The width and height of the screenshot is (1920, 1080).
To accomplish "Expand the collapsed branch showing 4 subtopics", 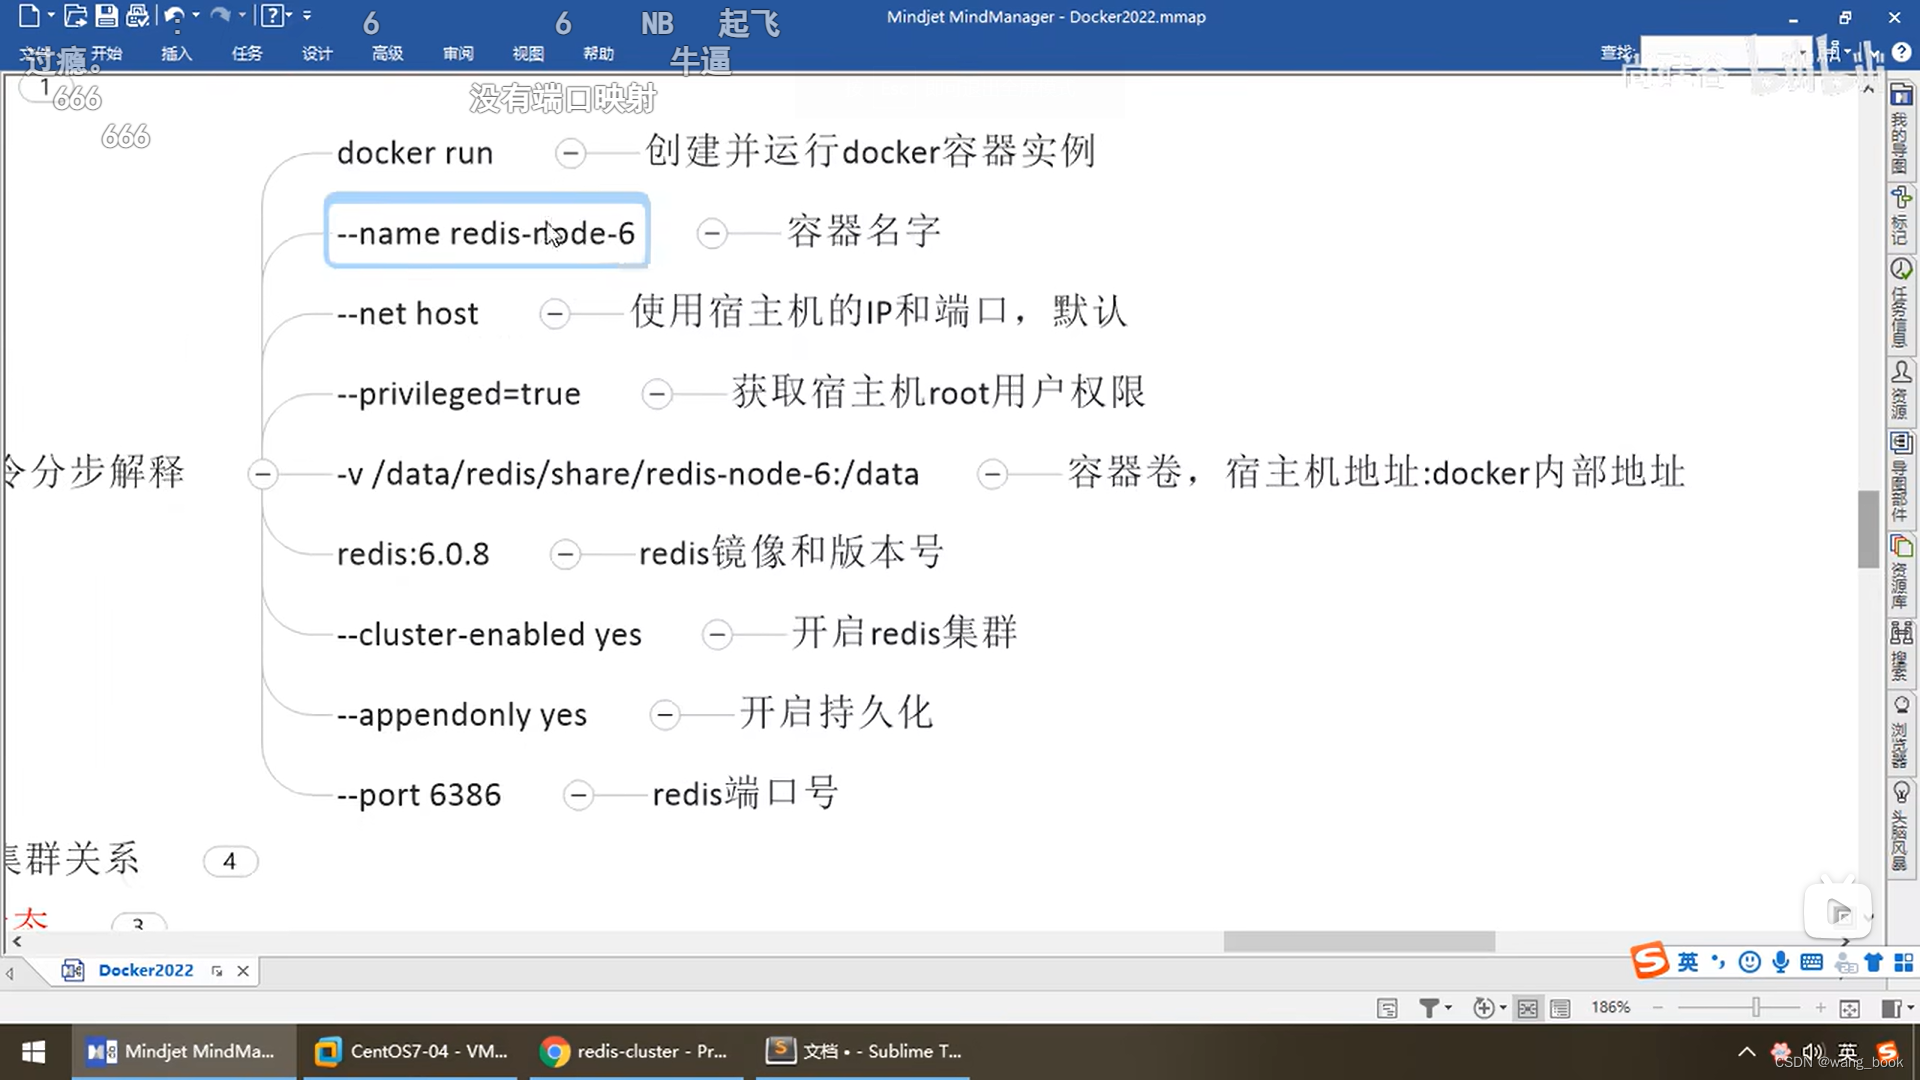I will [230, 861].
